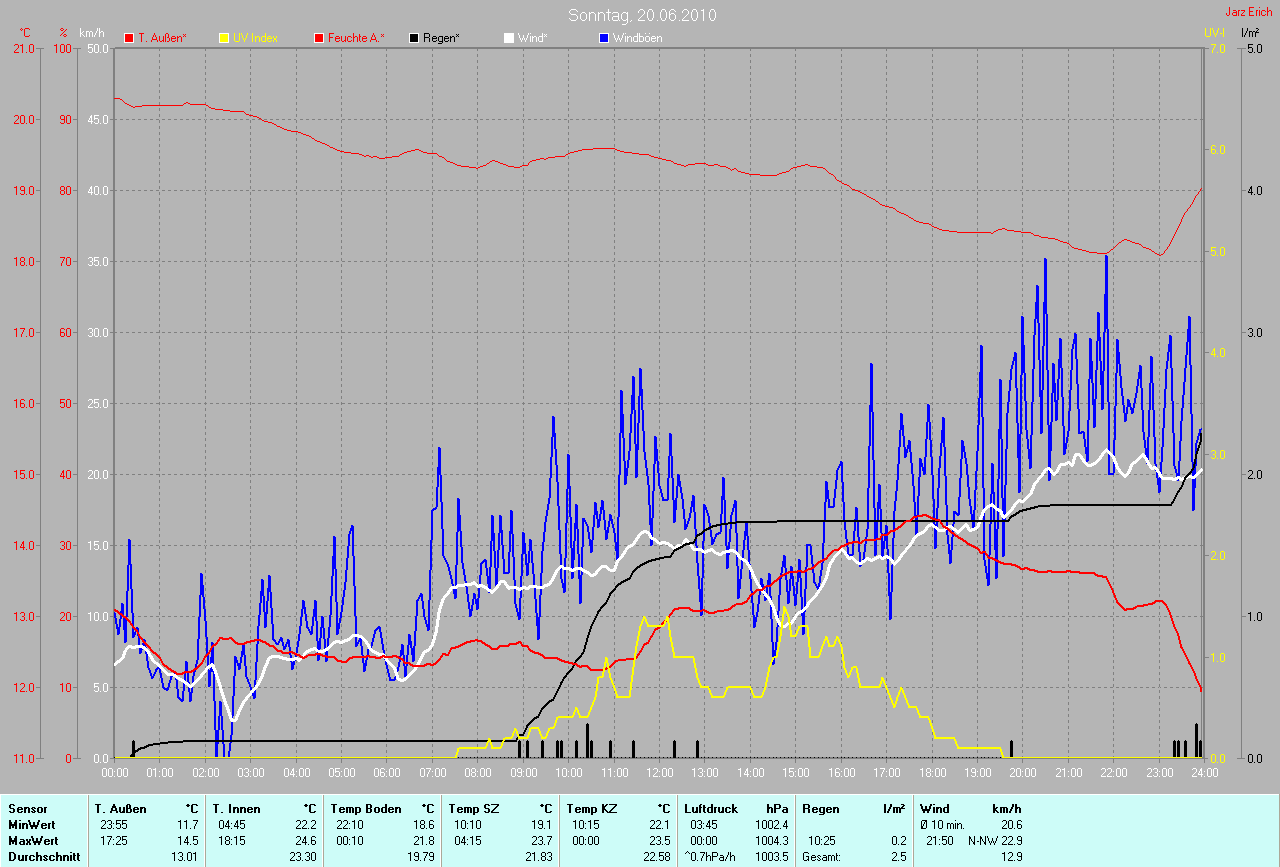The image size is (1280, 867).
Task: Click the 24:00 label on the time axis
Action: click(x=1204, y=772)
